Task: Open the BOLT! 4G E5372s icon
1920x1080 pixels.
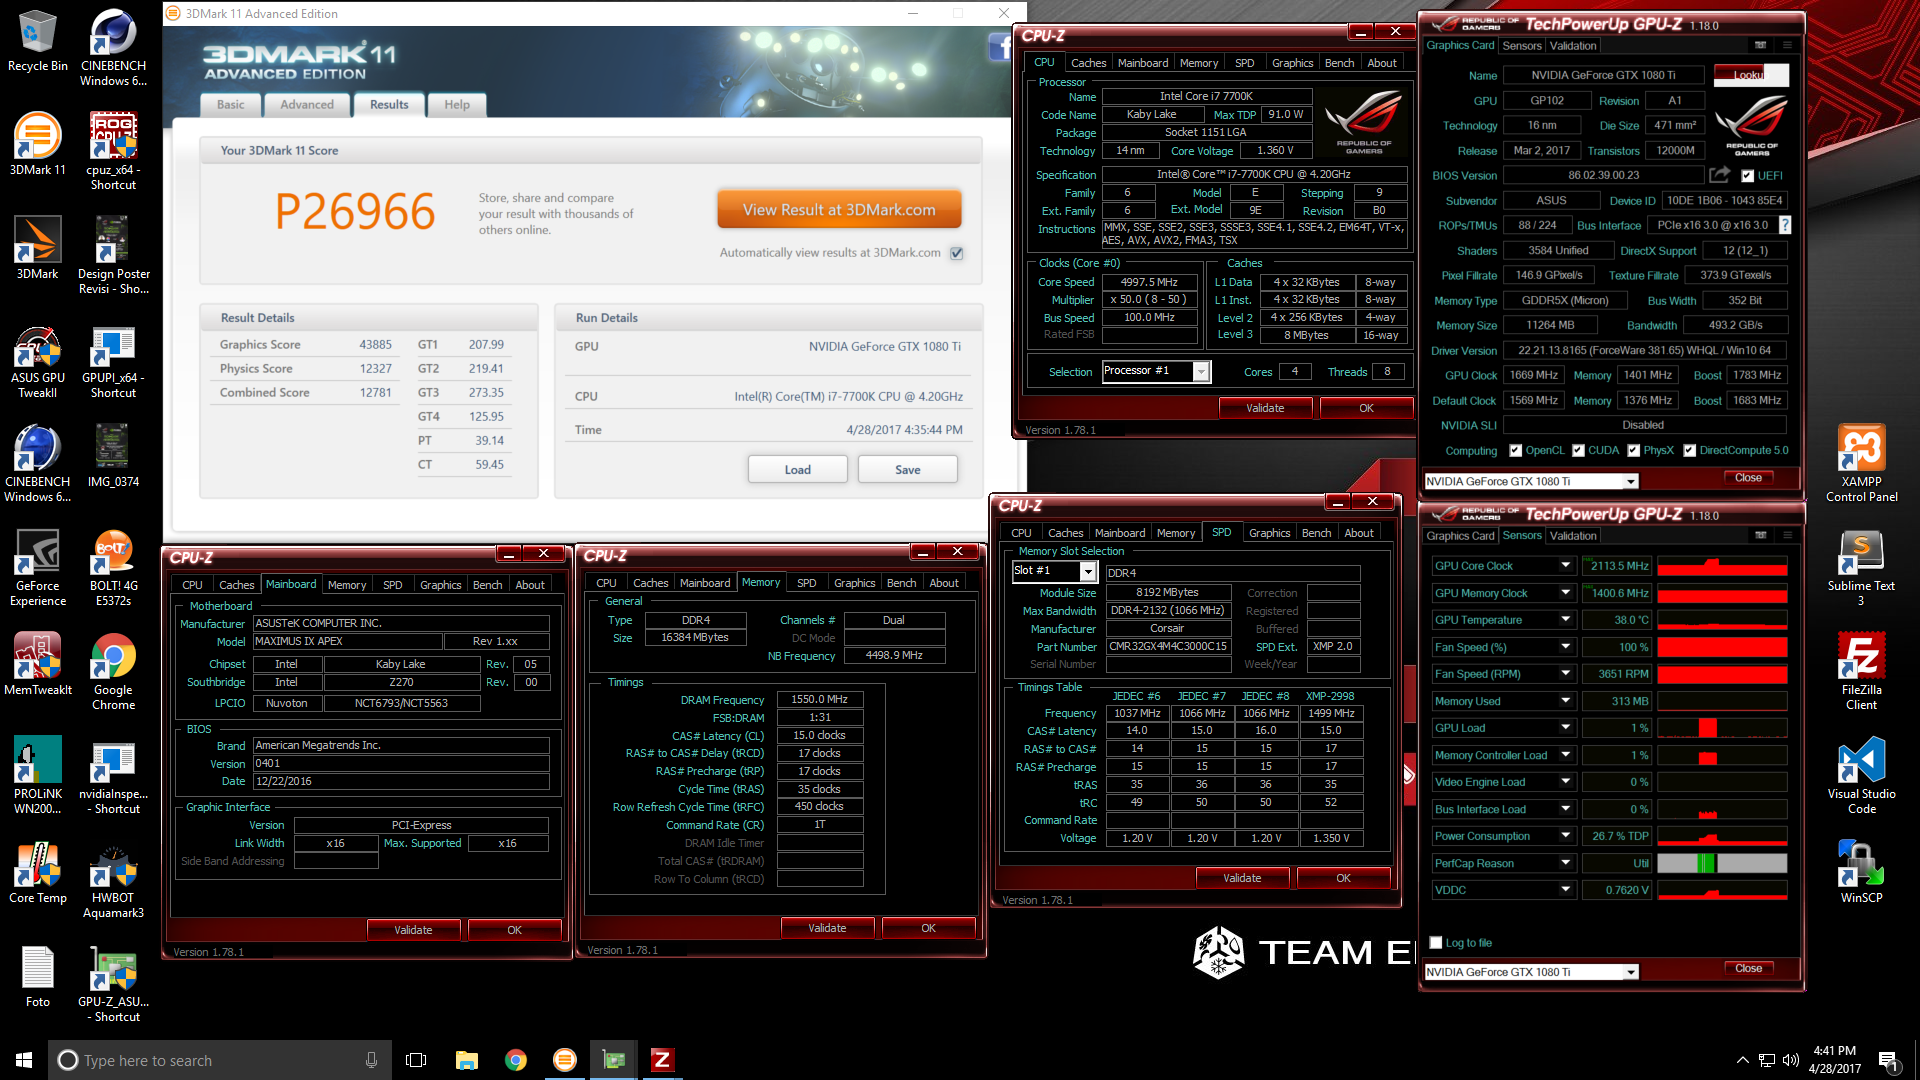Action: click(113, 568)
